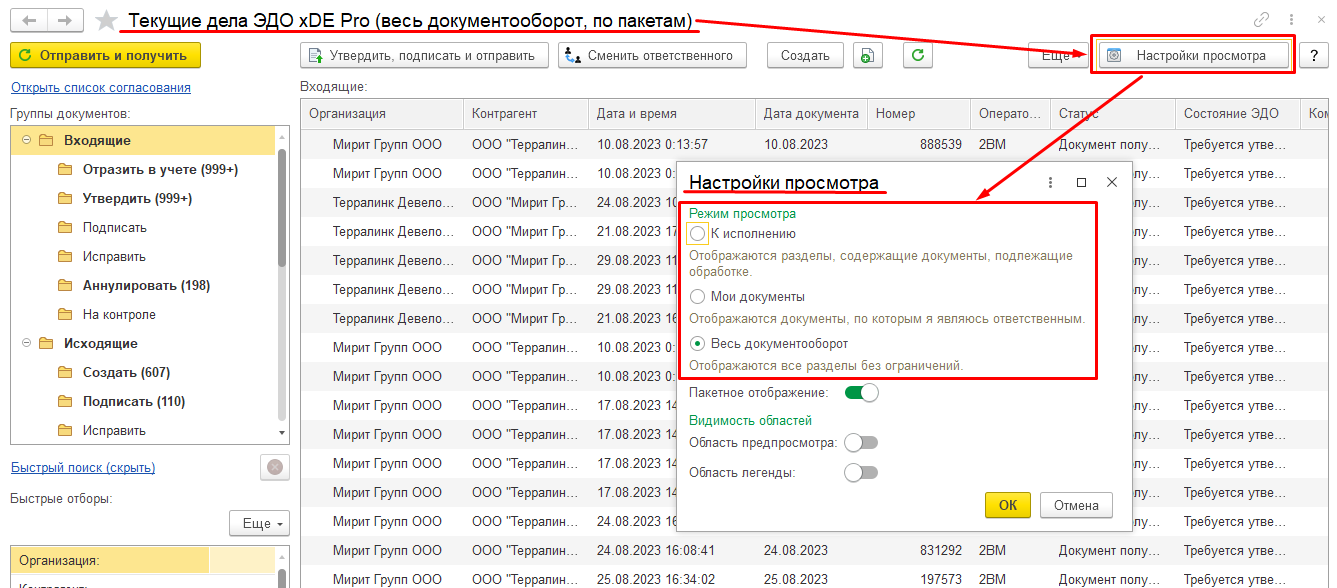
Task: Open three-dots menu in Настройки просмотра dialog
Action: point(1051,183)
